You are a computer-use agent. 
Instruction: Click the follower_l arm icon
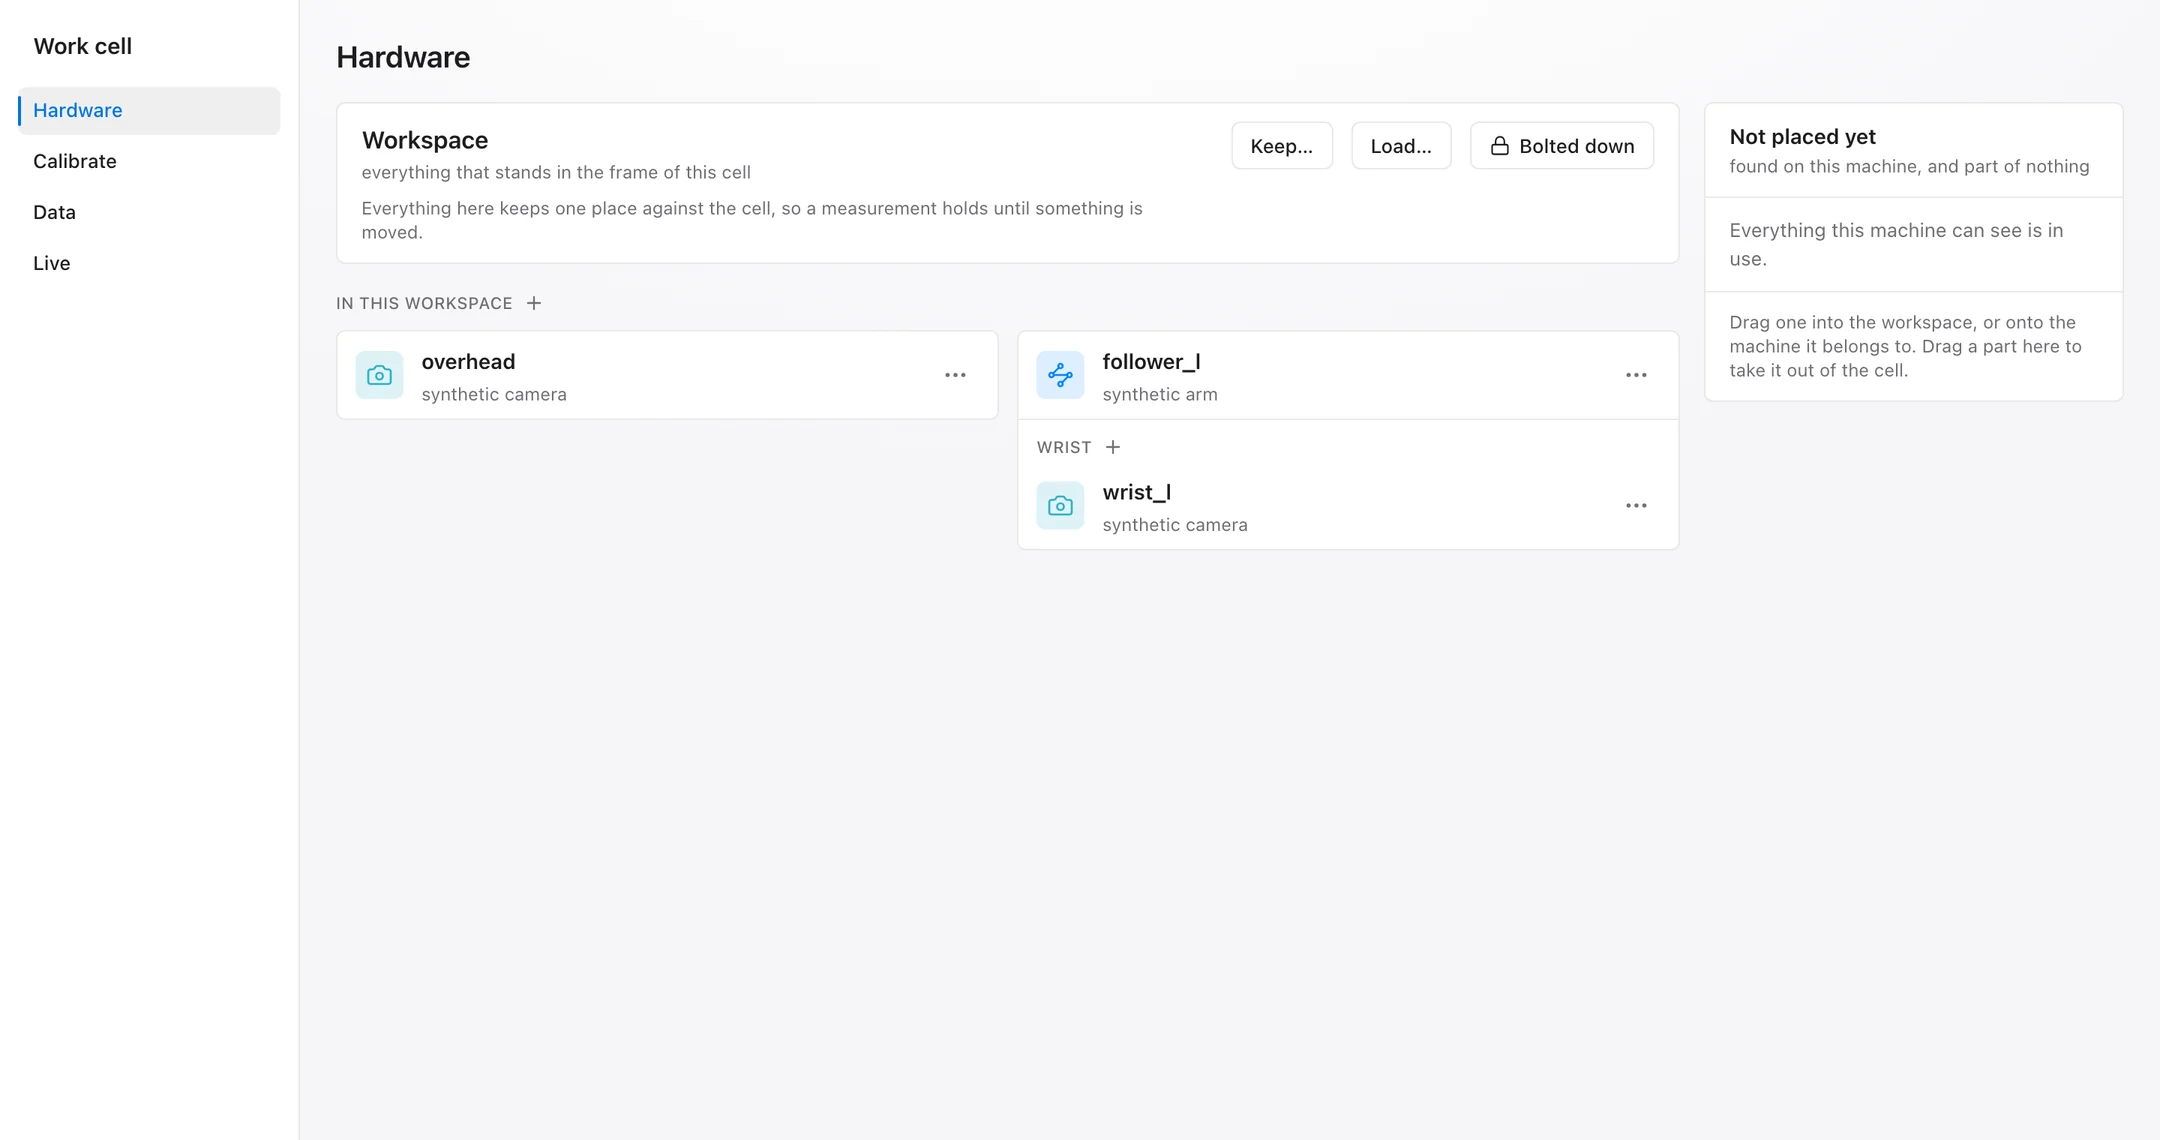1060,375
